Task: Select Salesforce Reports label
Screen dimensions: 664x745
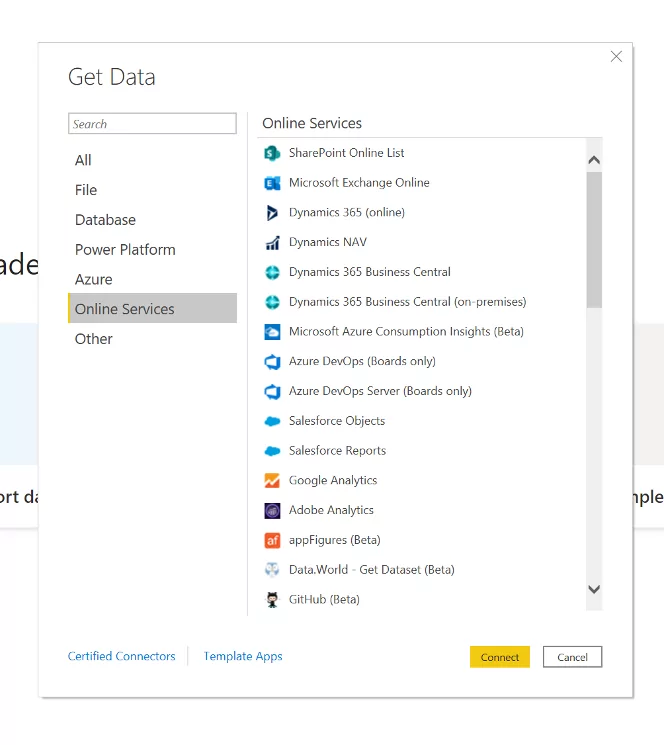Action: tap(337, 451)
